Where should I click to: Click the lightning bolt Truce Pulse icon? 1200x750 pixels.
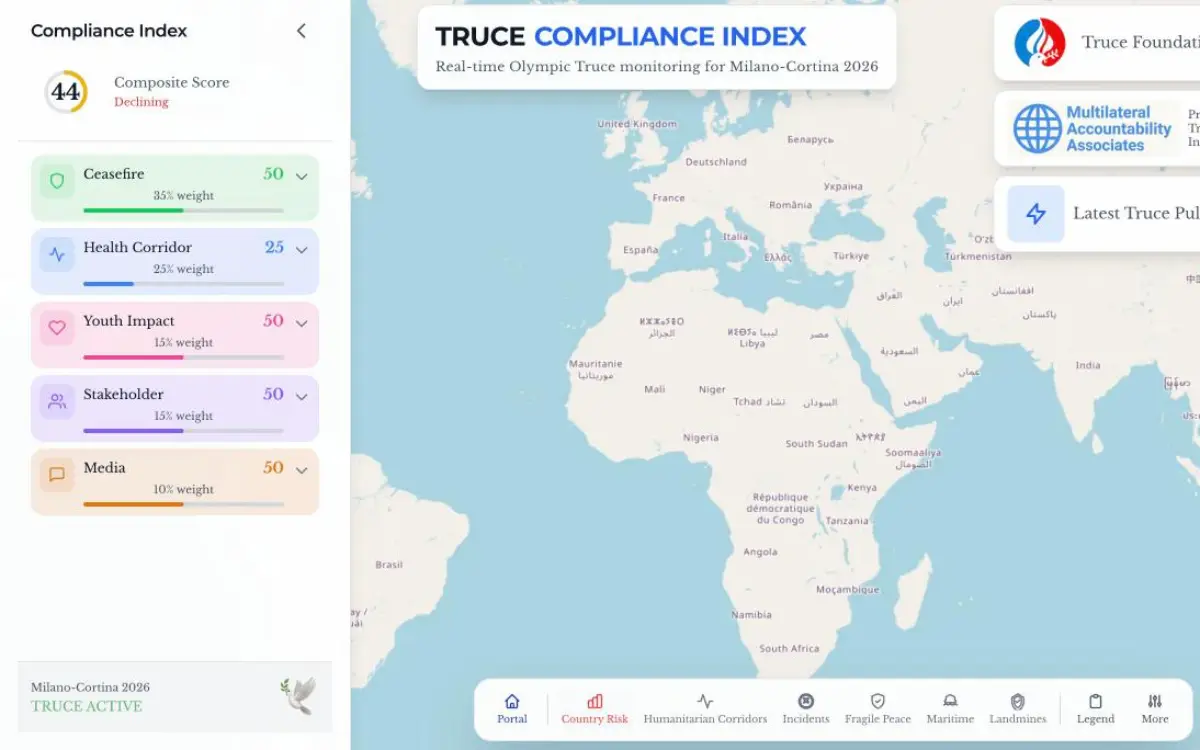pyautogui.click(x=1036, y=213)
